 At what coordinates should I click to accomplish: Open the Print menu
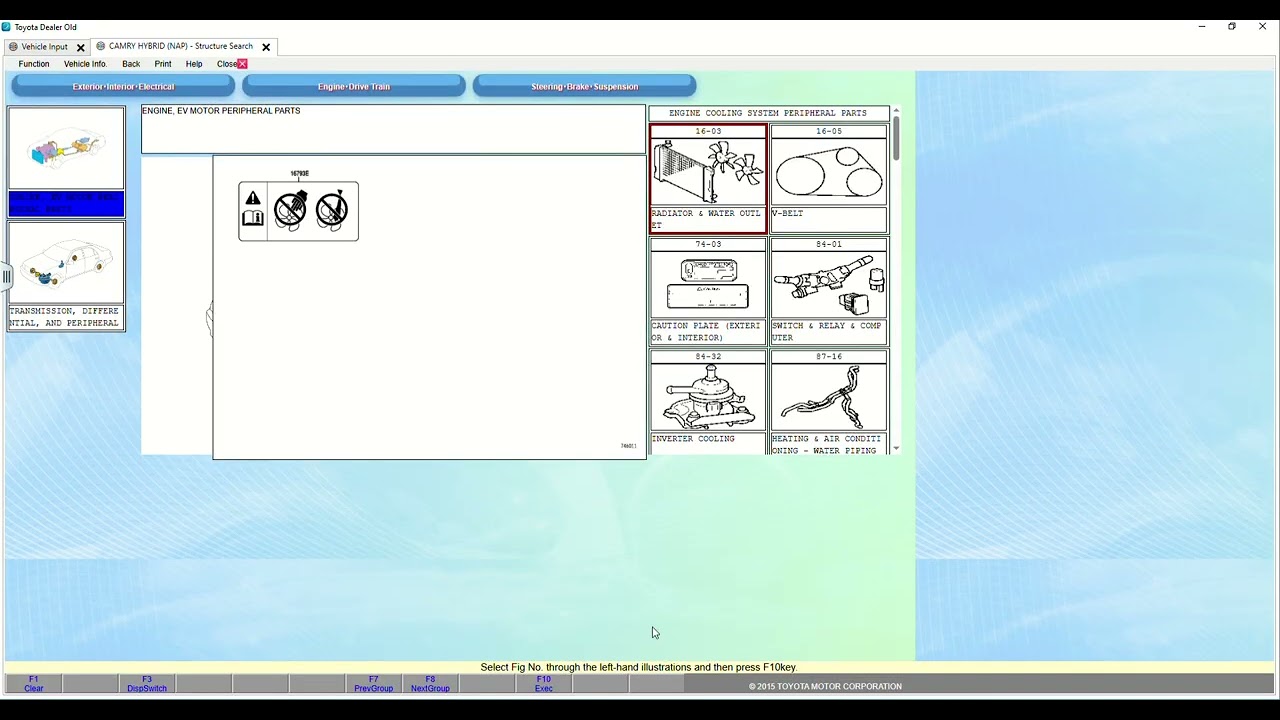(x=163, y=64)
